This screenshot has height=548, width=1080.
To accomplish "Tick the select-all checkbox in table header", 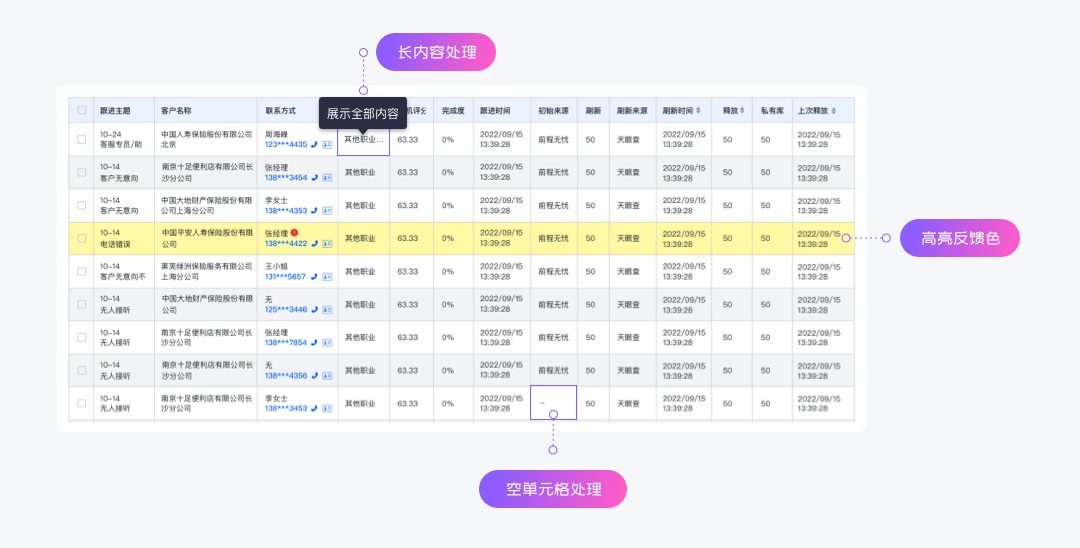I will click(x=82, y=110).
